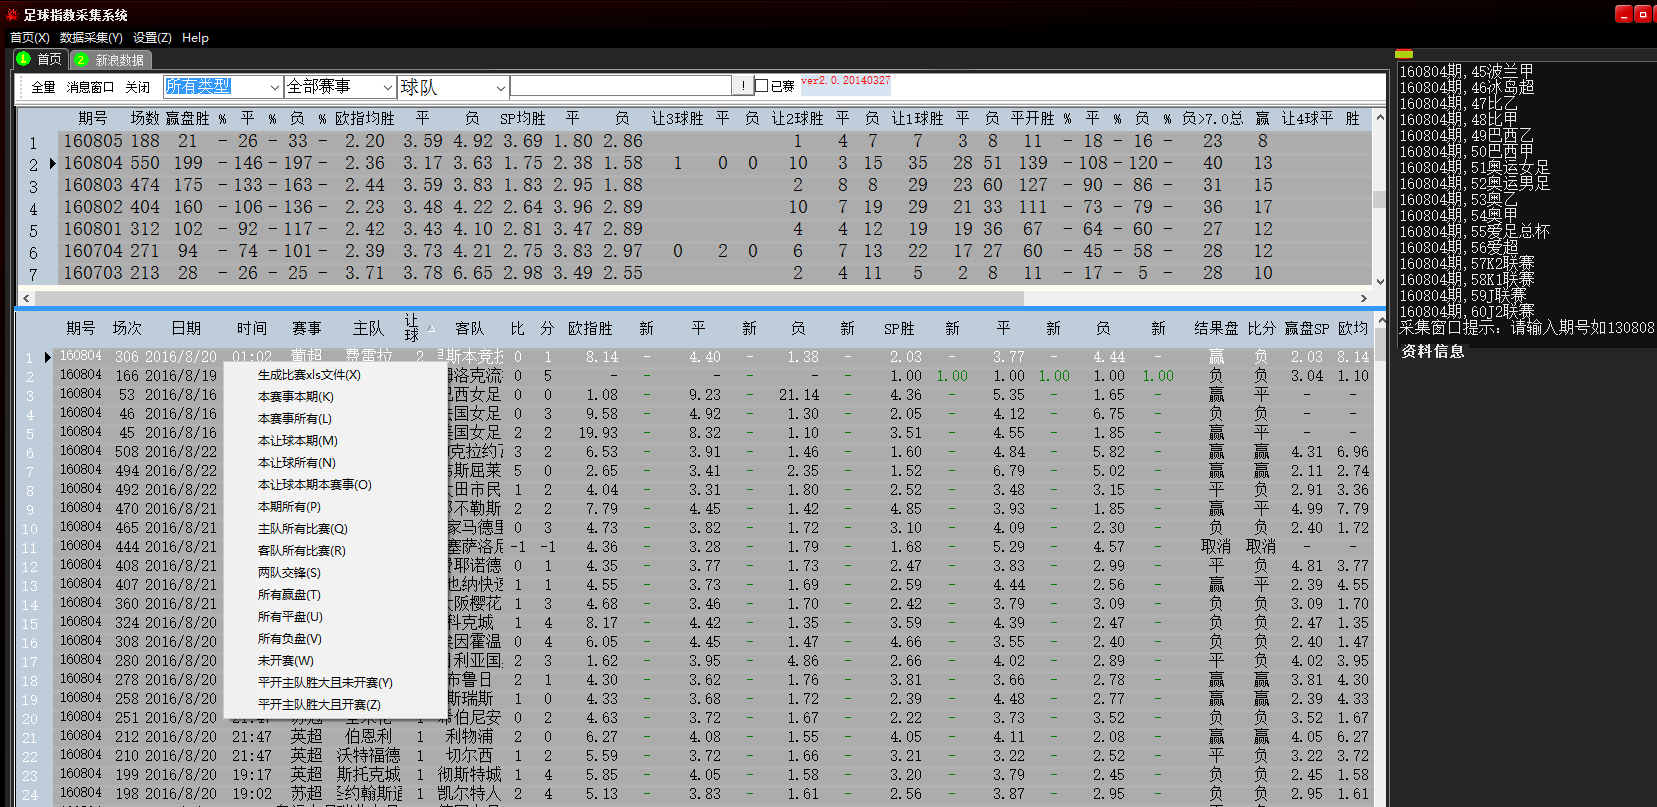Click the application icon in title bar
This screenshot has height=807, width=1657.
[12, 15]
